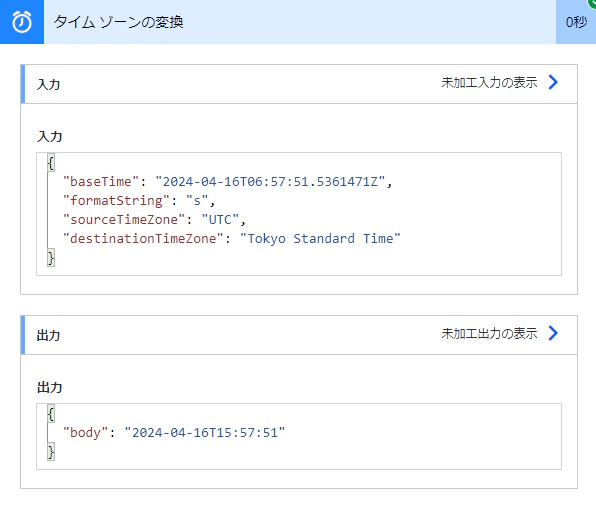Click the 出力 section header
Screen dimensions: 596x508
click(299, 335)
